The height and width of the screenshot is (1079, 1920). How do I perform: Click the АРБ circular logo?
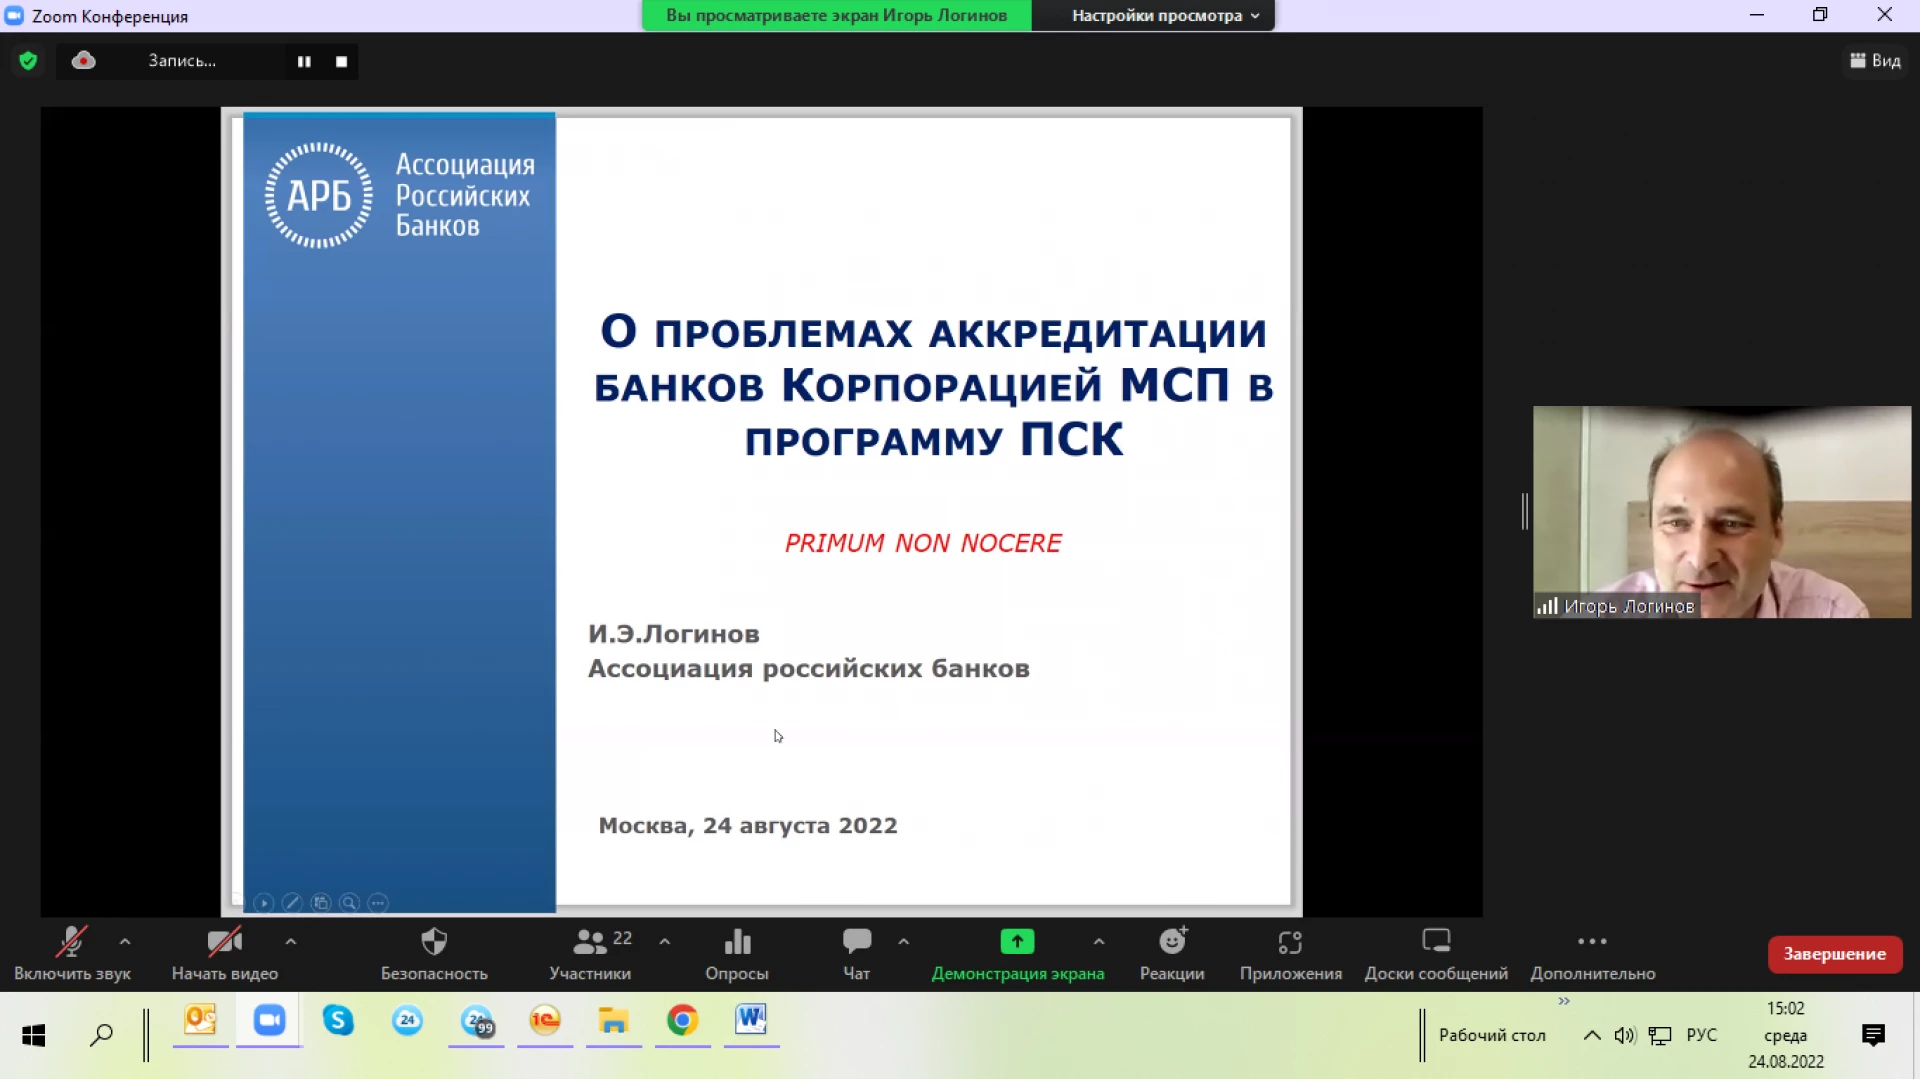coord(319,195)
